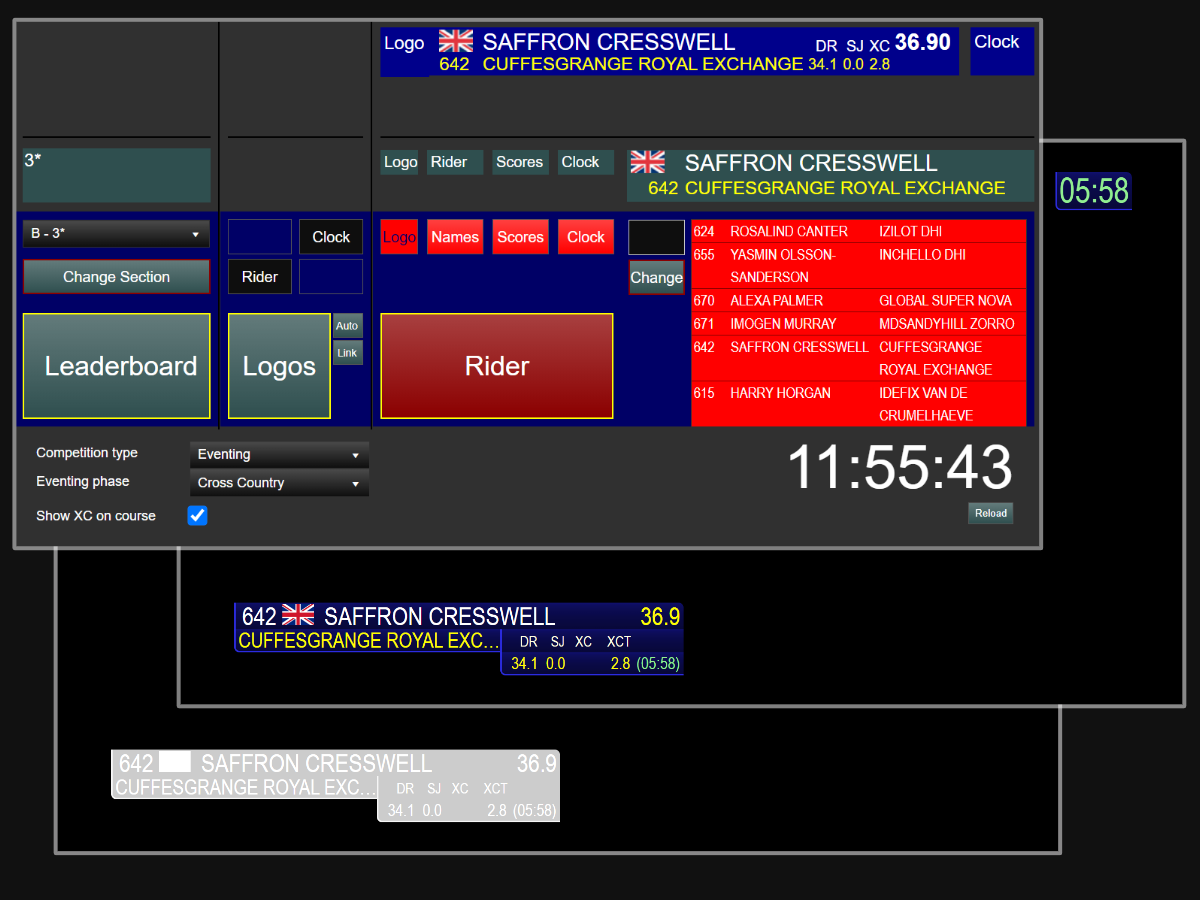Viewport: 1200px width, 900px height.
Task: Toggle the Link button beside Logos
Action: point(347,353)
